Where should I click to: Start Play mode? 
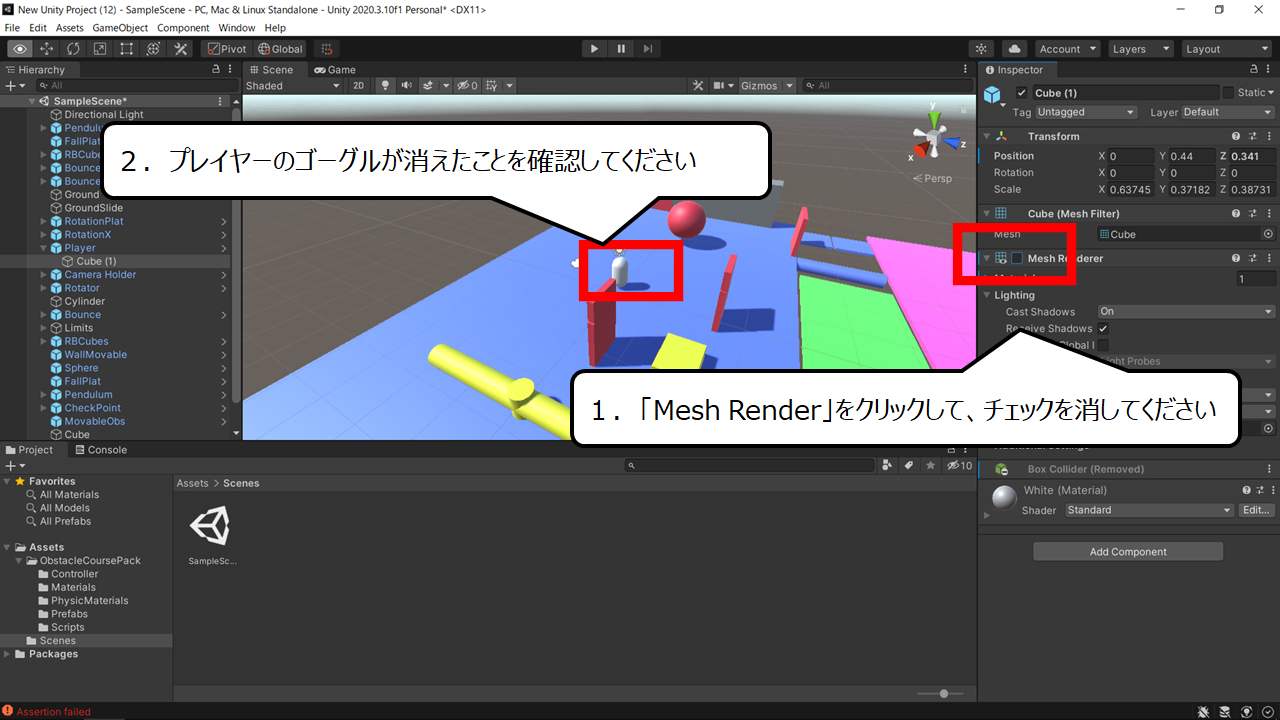pyautogui.click(x=594, y=49)
